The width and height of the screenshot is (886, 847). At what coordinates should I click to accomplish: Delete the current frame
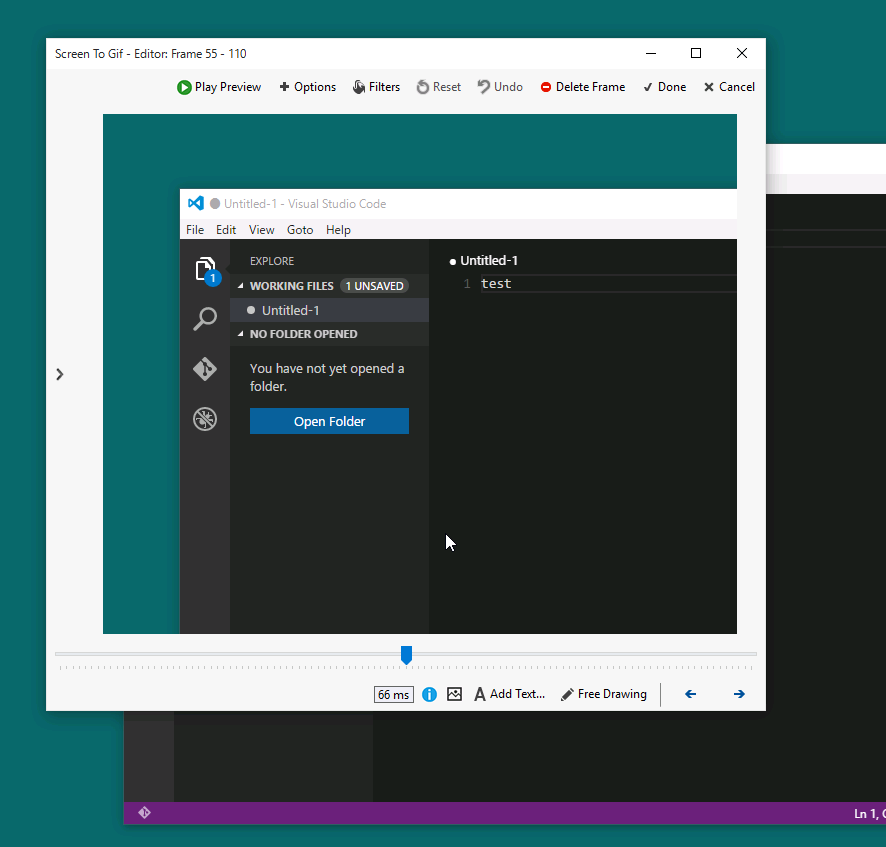point(583,87)
